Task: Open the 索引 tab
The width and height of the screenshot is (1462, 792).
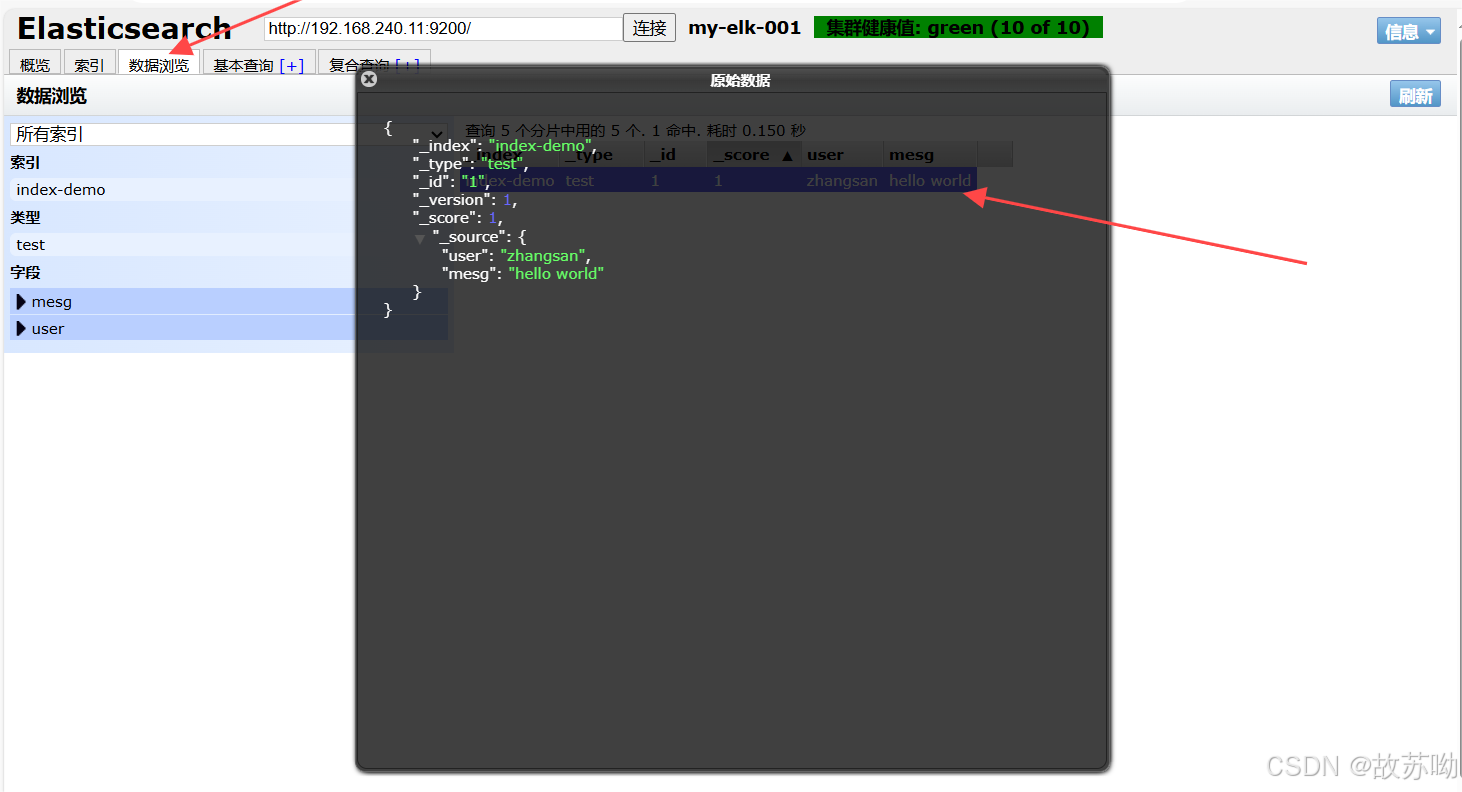Action: tap(90, 65)
